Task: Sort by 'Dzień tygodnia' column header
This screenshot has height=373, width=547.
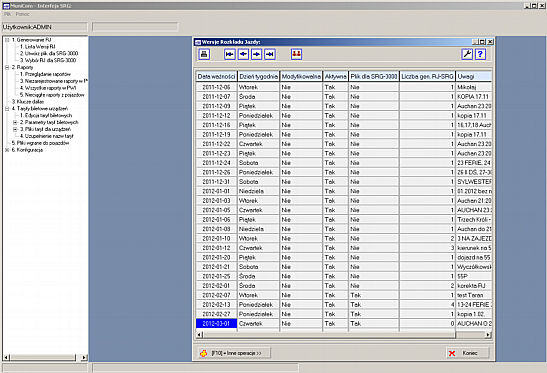Action: tap(258, 76)
